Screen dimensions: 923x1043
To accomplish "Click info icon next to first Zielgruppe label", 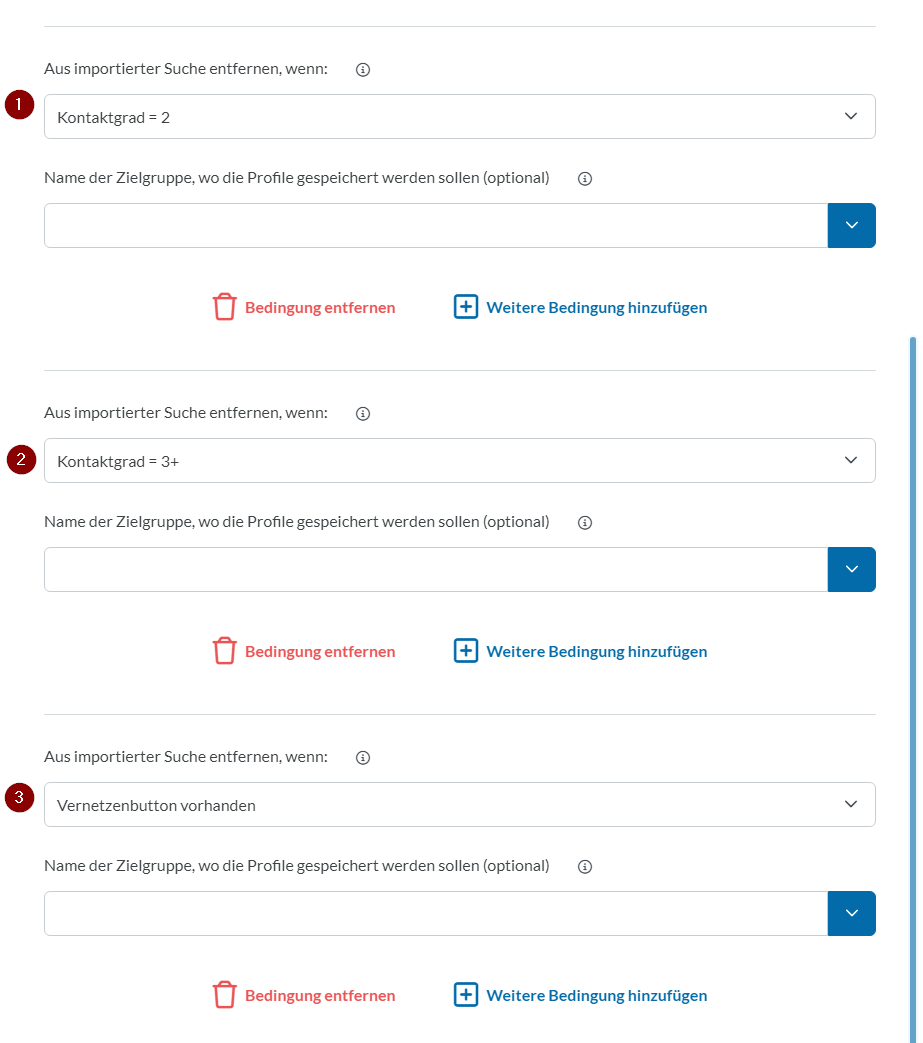I will point(585,178).
